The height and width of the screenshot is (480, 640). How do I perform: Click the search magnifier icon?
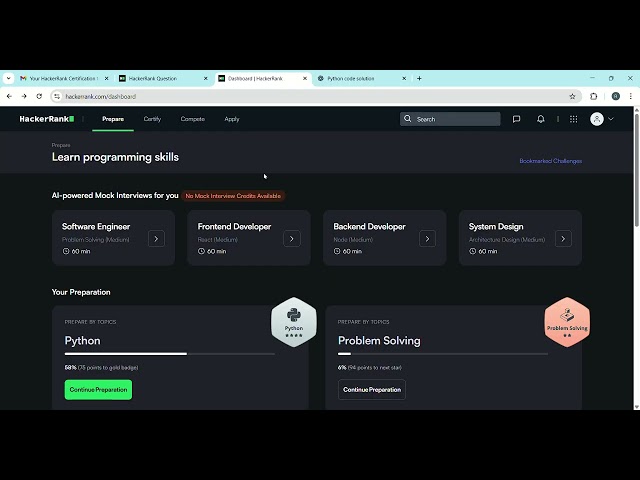pos(407,119)
